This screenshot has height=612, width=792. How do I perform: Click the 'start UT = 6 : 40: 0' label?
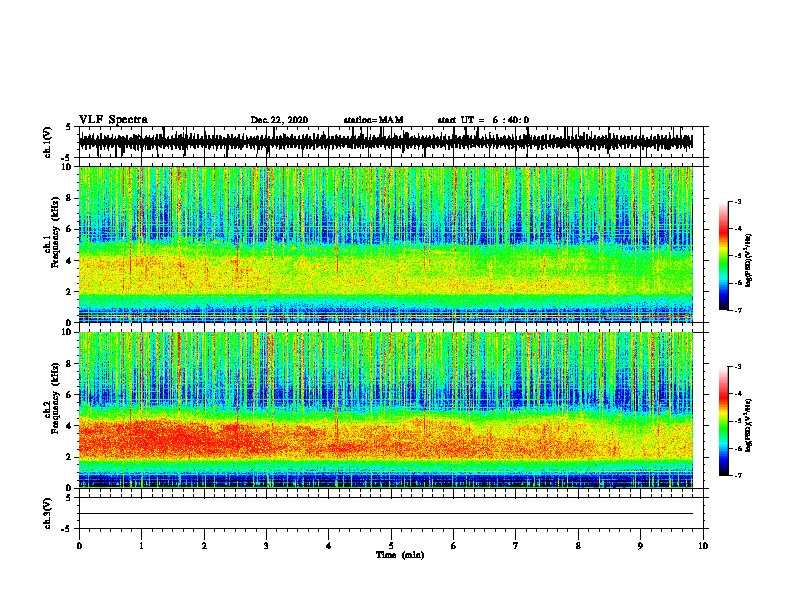click(483, 120)
